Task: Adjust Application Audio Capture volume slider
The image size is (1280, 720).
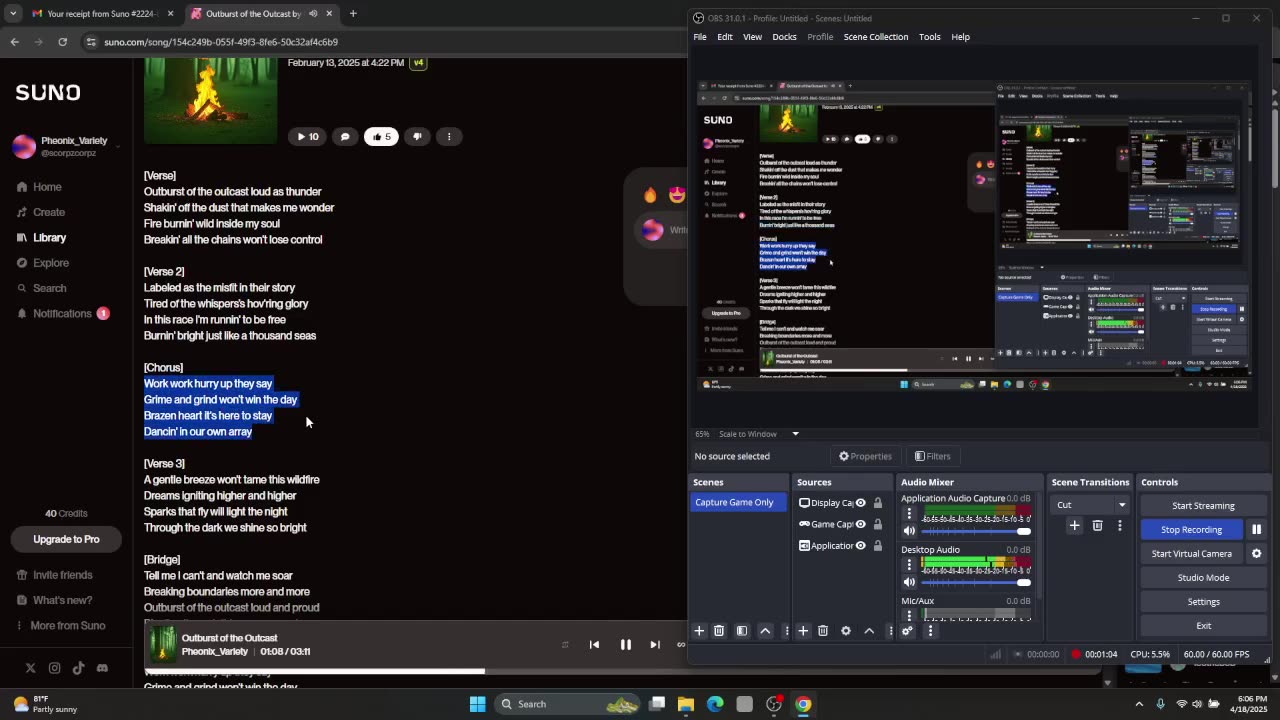Action: 975,531
